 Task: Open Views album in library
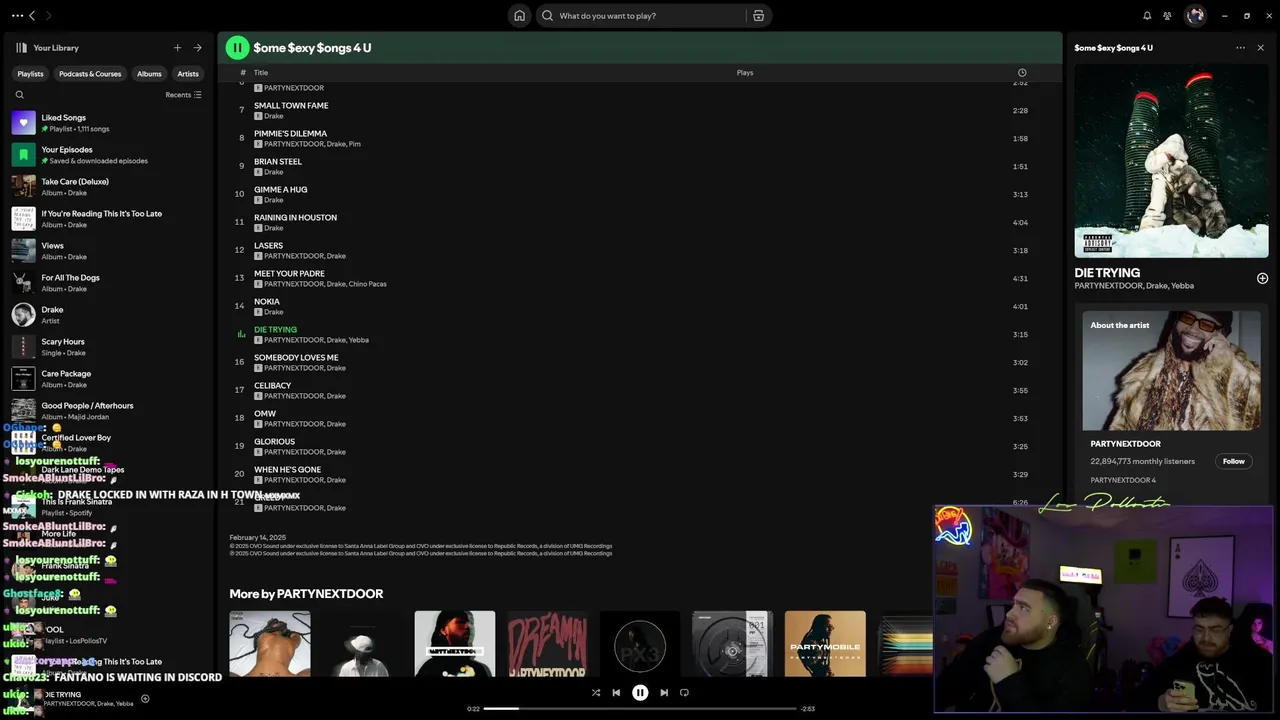coord(108,251)
